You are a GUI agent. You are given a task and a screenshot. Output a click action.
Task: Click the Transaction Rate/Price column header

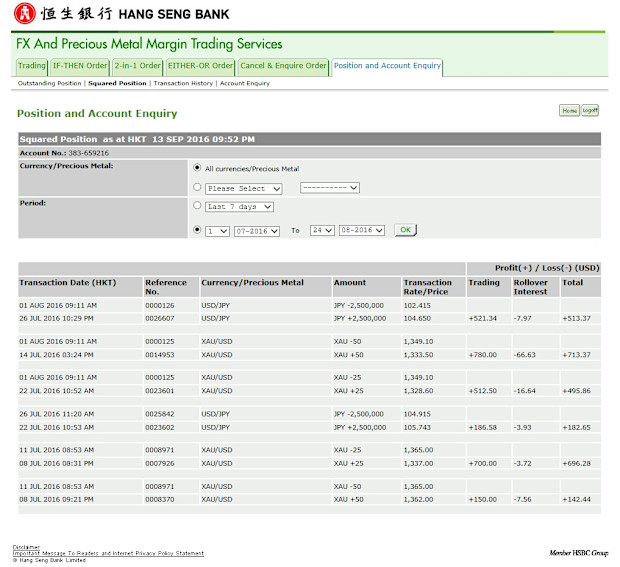(x=427, y=287)
